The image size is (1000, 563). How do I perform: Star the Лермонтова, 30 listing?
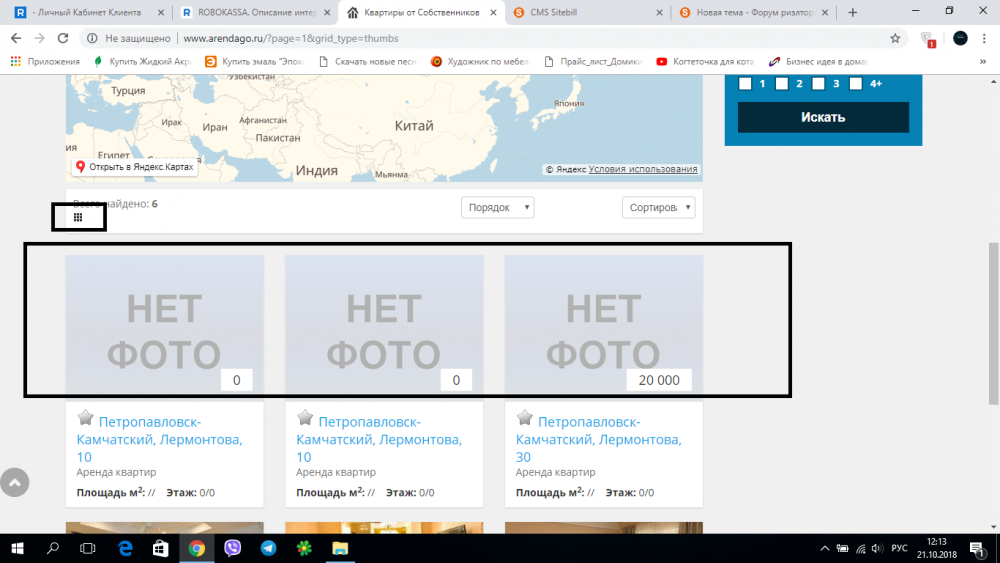click(525, 418)
